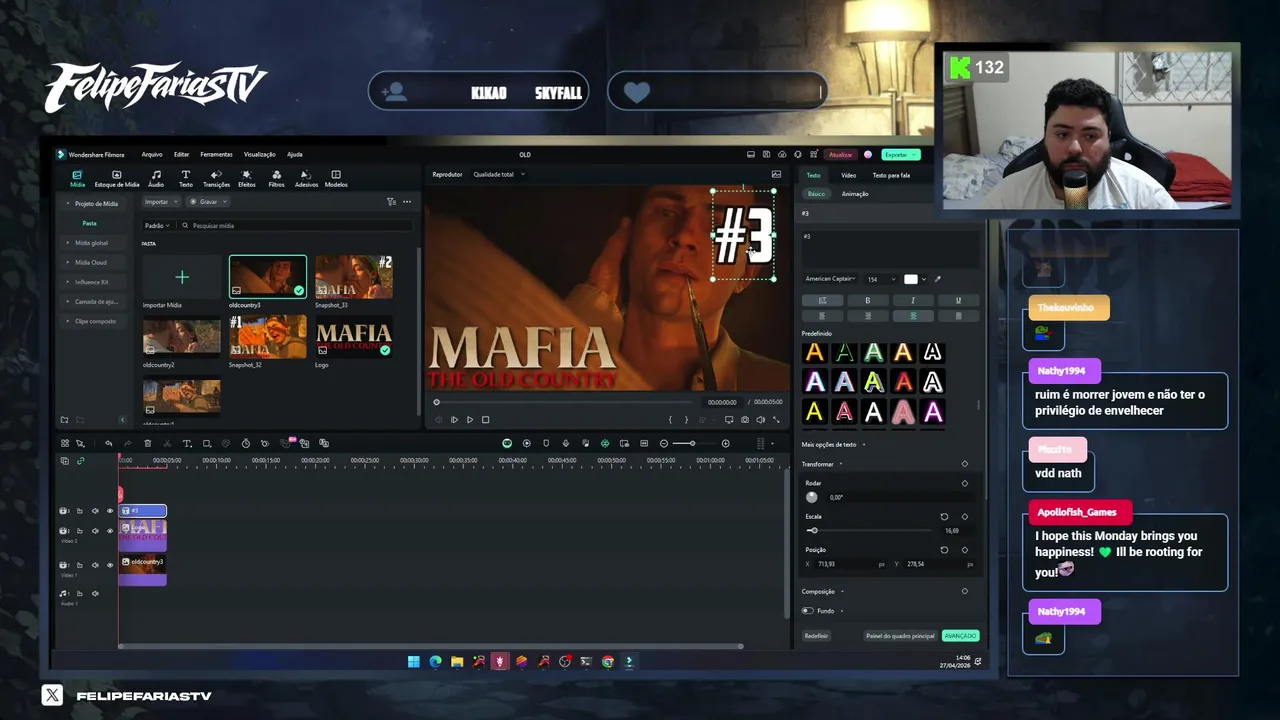Open the Modelos templates library
Viewport: 1280px width, 720px height.
336,179
